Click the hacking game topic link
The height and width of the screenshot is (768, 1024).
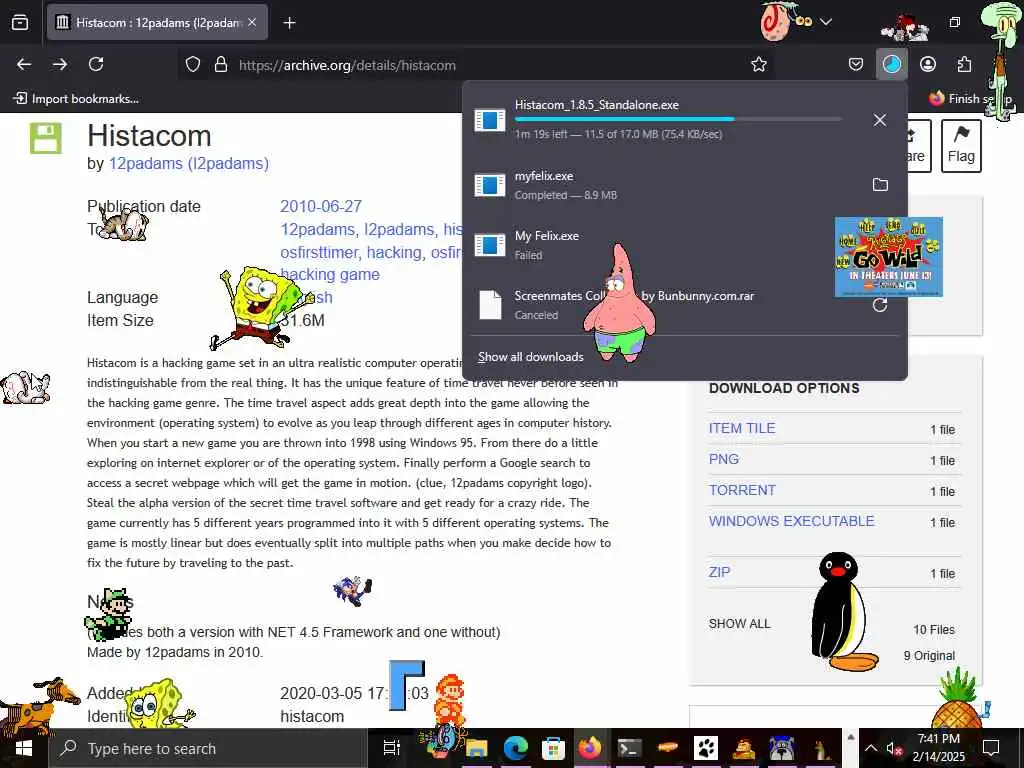coord(330,275)
